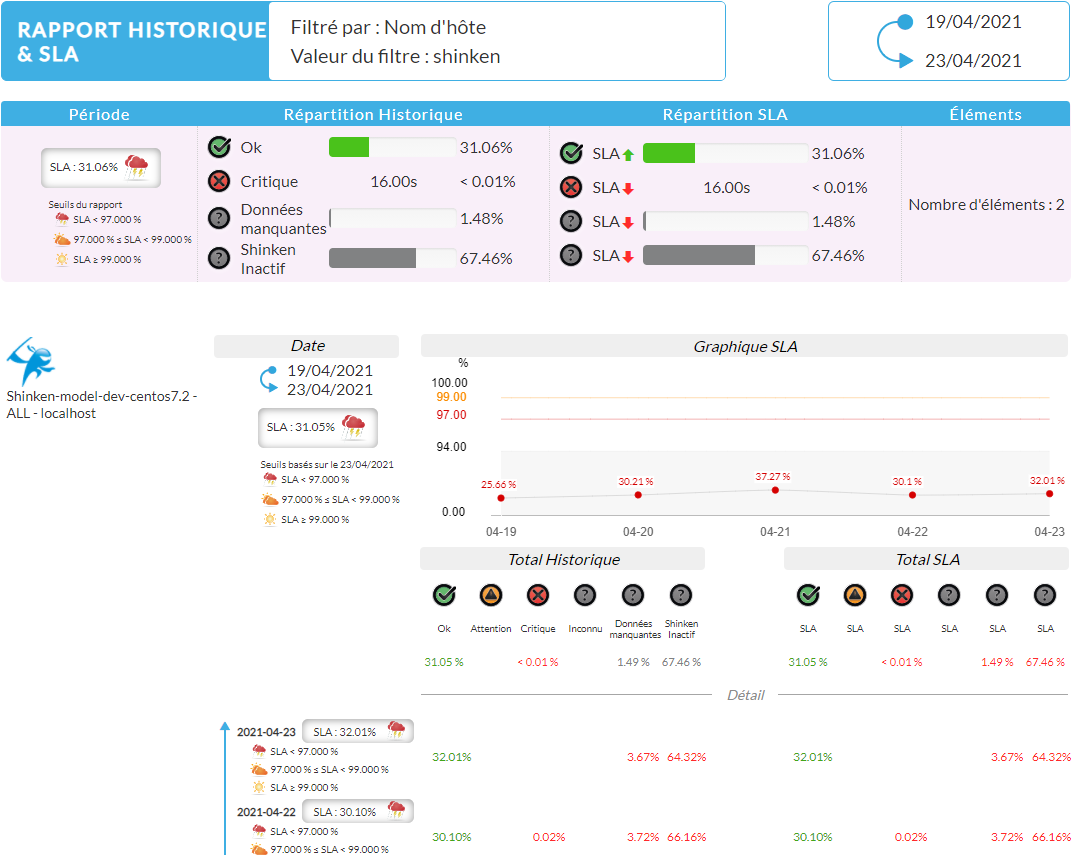Click the Graphique SLA section header
The width and height of the screenshot is (1072, 855).
(744, 346)
